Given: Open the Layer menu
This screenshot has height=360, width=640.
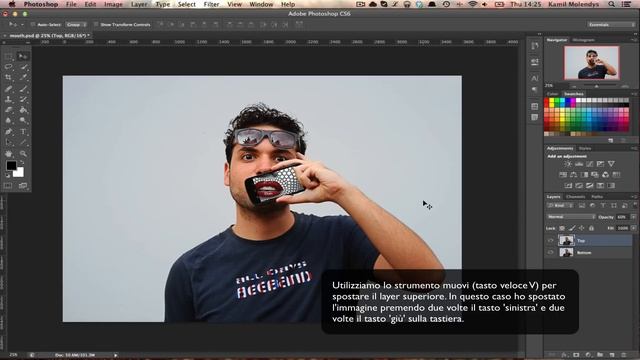Looking at the screenshot, I should coord(139,4).
